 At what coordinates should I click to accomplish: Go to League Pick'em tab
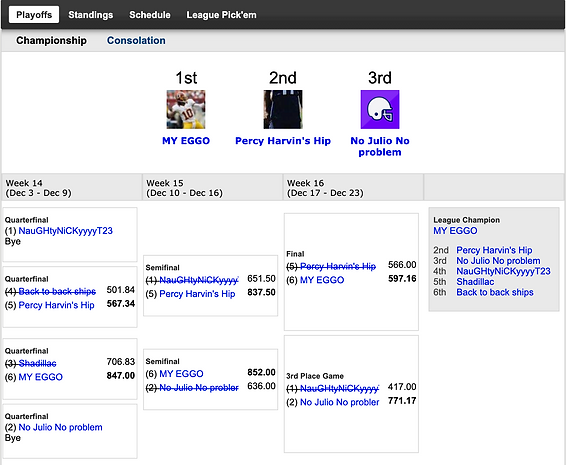tap(221, 15)
